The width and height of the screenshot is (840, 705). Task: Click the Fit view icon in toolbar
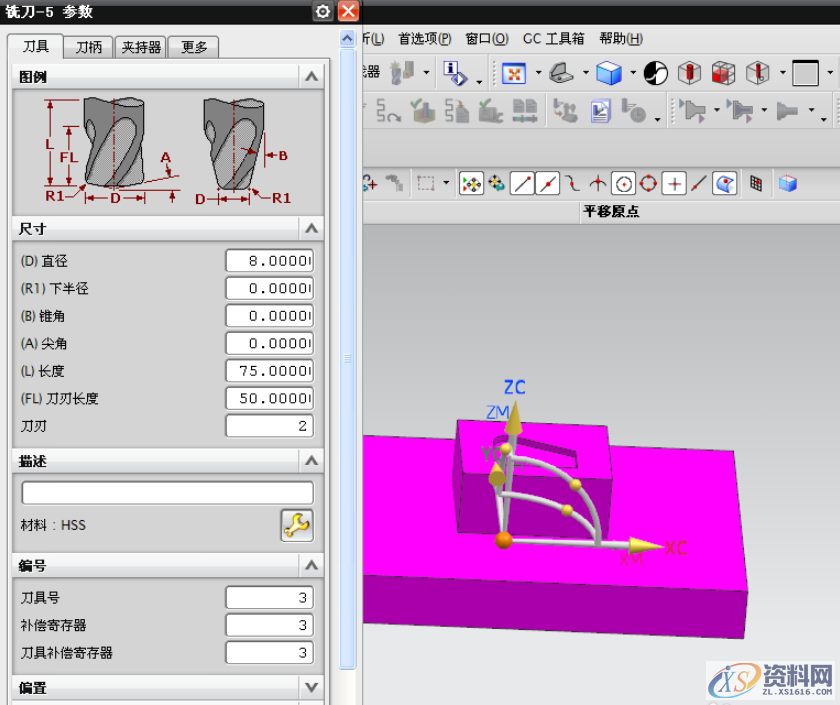(x=513, y=73)
